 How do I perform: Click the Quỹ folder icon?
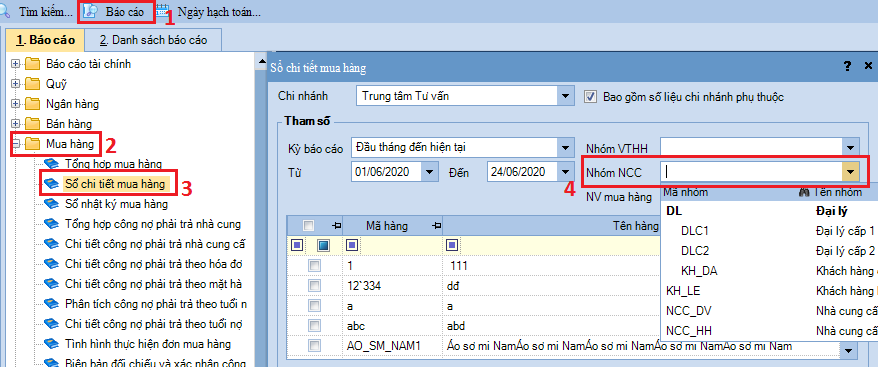(33, 84)
